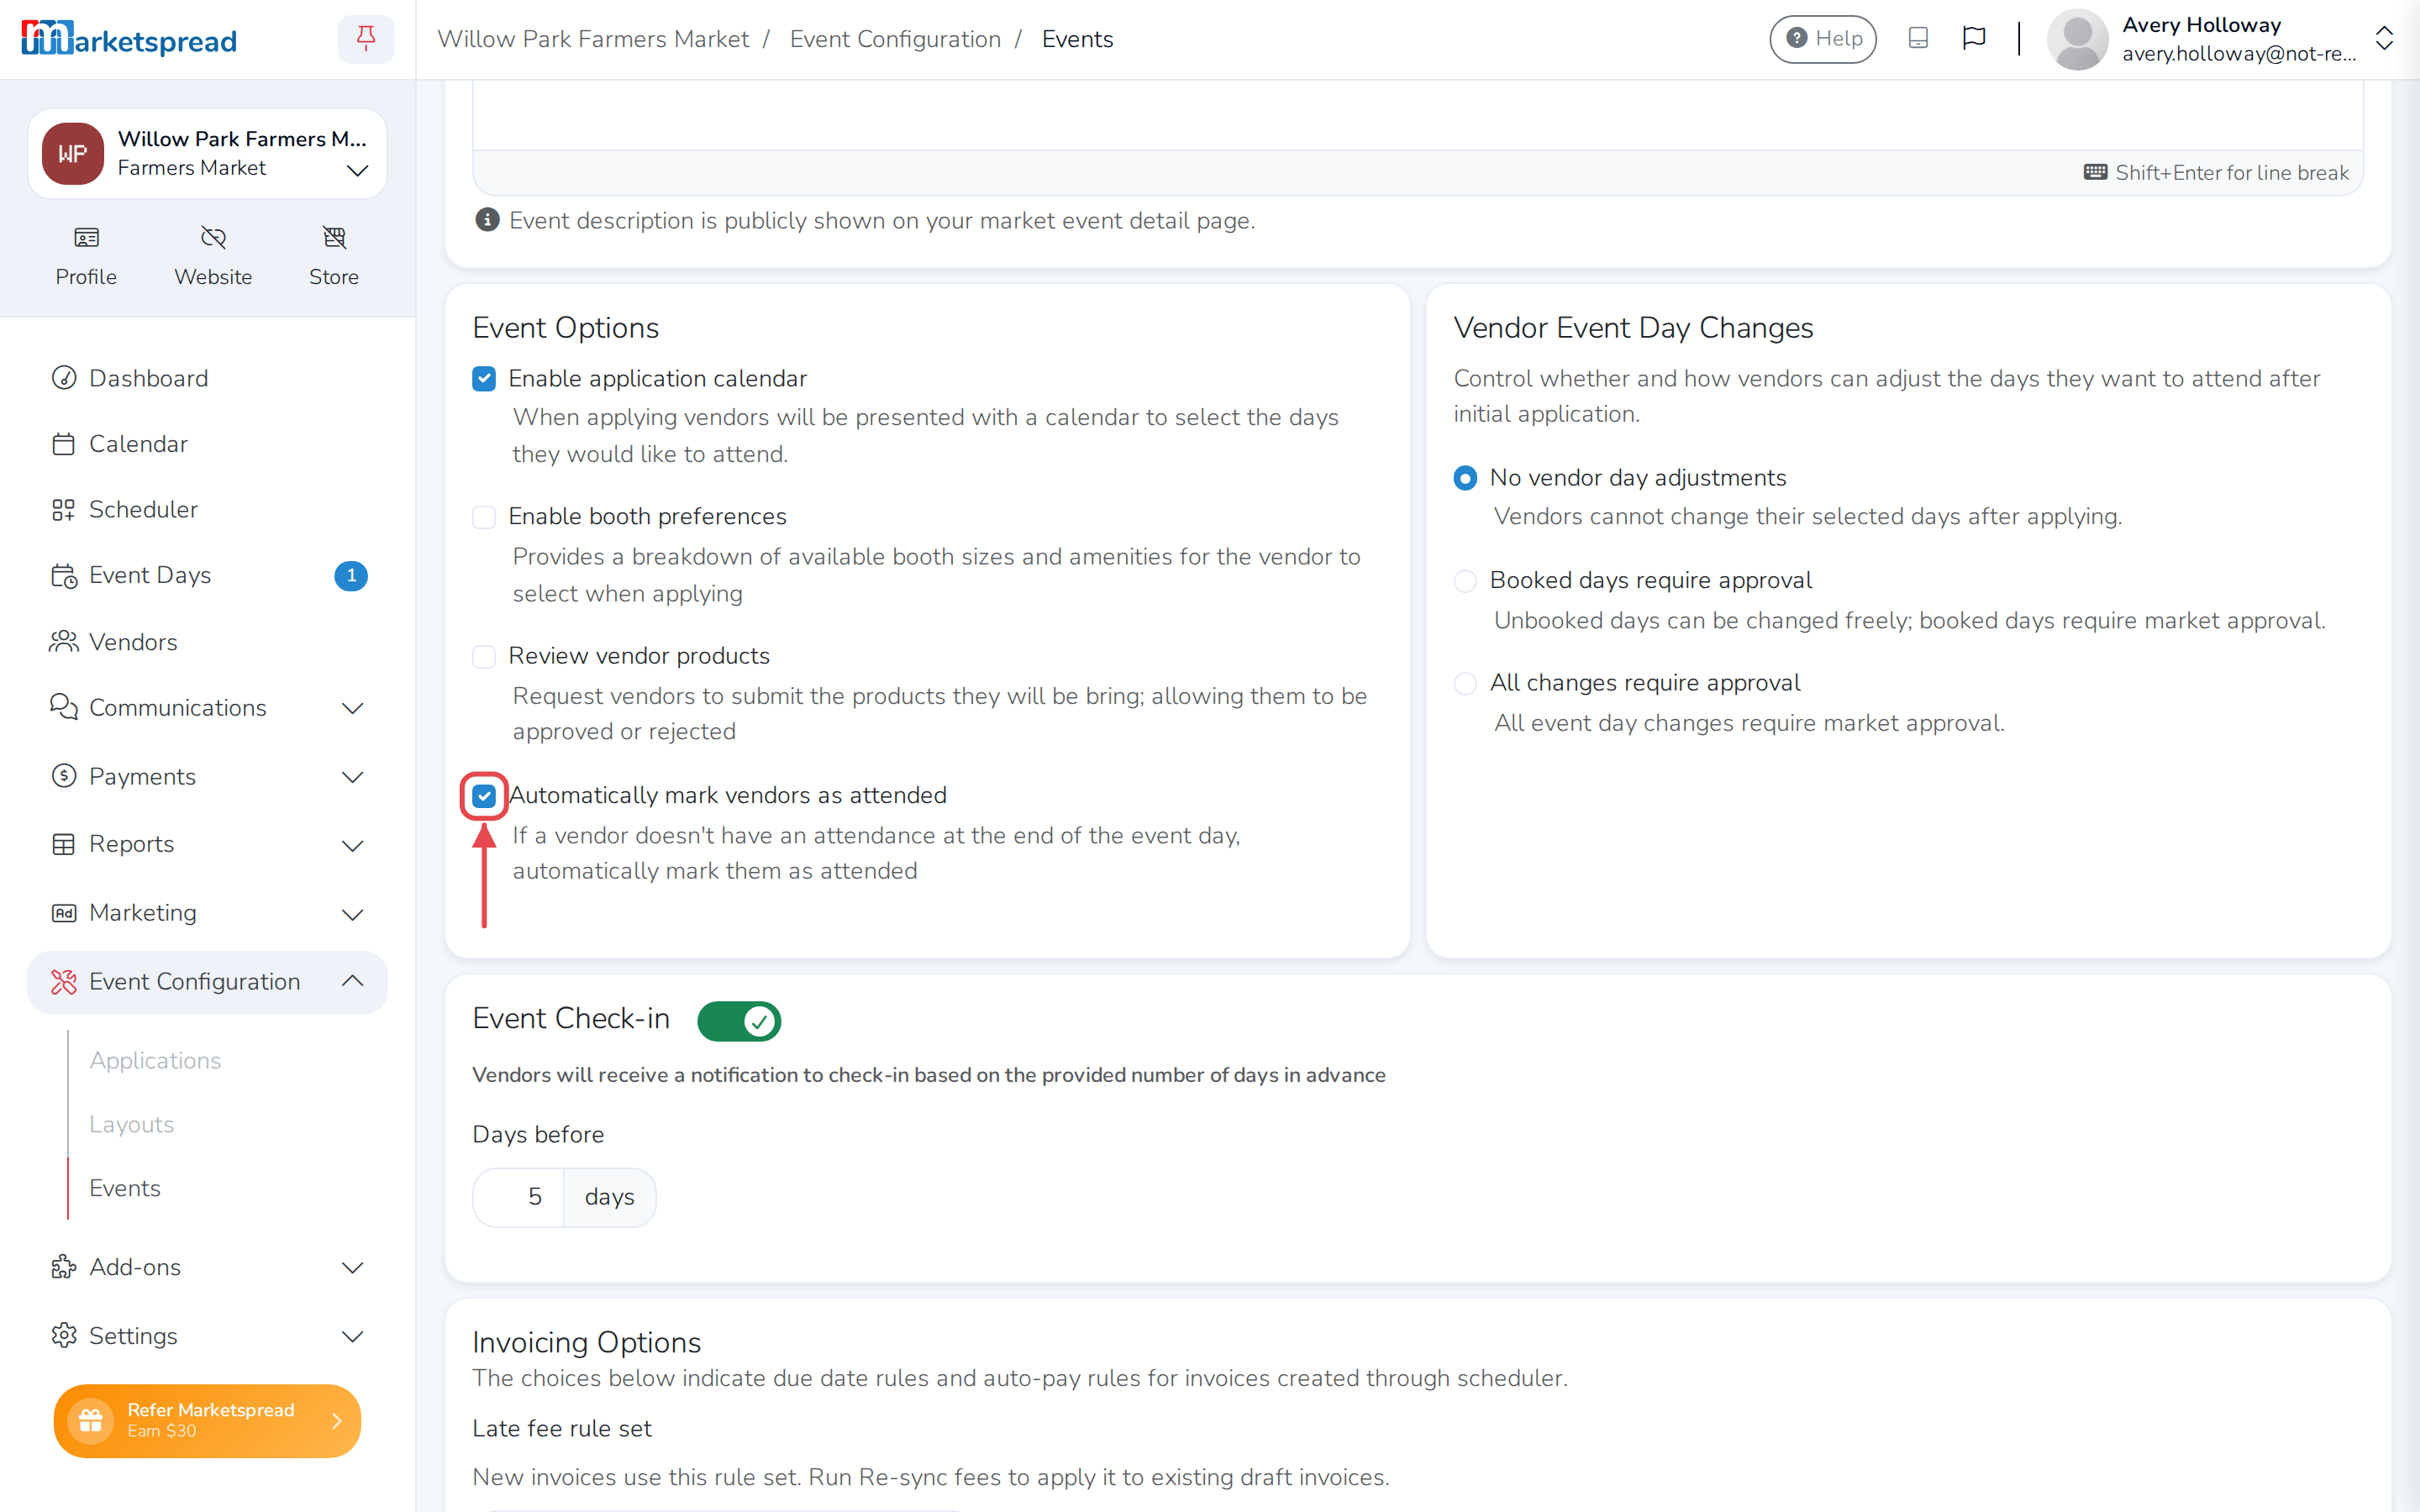Open the Website icon shortcut
Viewport: 2420px width, 1512px height.
pyautogui.click(x=213, y=256)
